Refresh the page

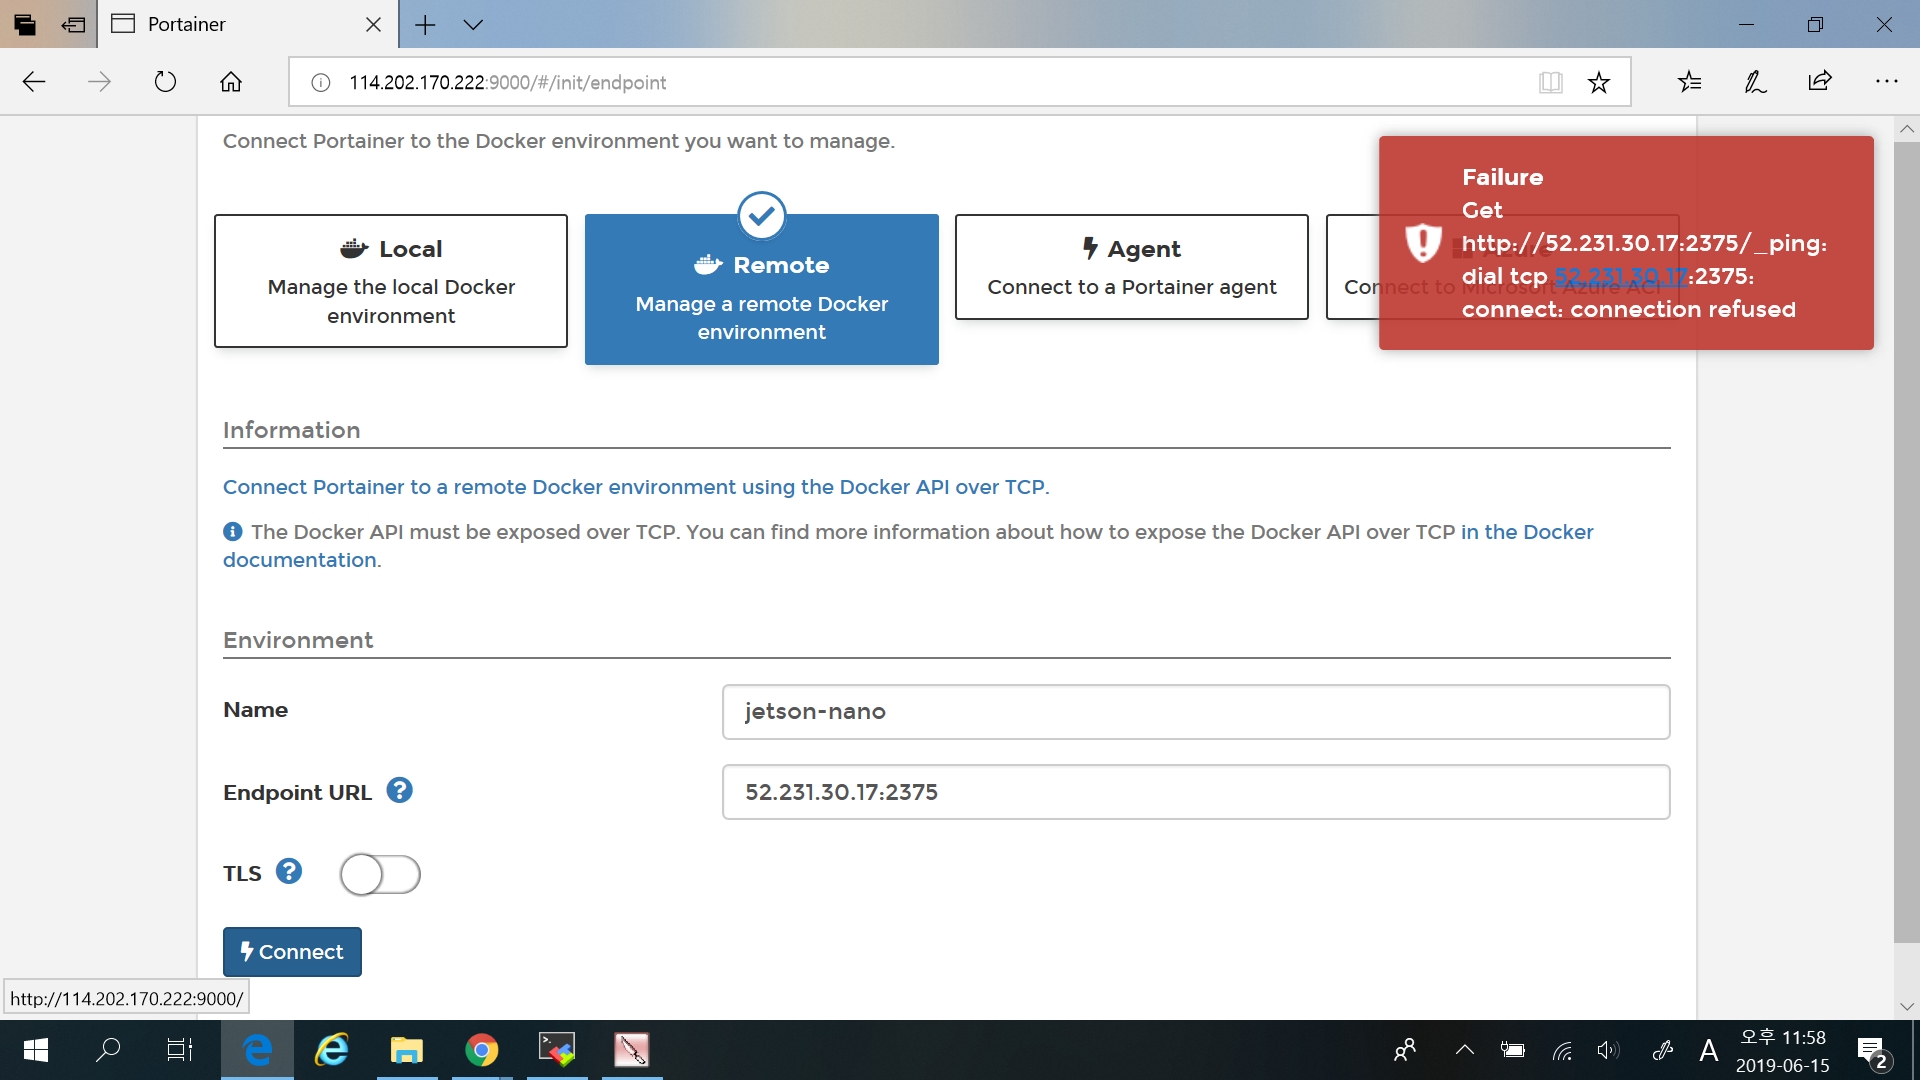[165, 82]
